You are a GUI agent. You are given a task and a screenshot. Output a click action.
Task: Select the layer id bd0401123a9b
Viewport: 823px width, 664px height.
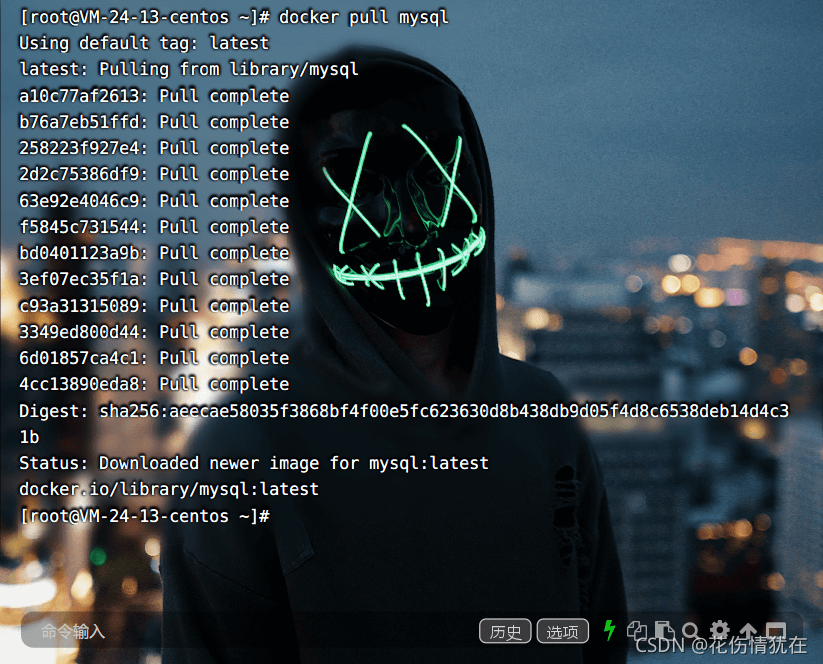point(79,253)
